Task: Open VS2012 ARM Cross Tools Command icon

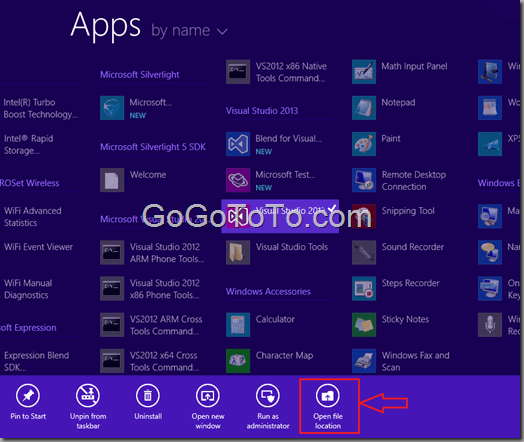Action: (112, 325)
